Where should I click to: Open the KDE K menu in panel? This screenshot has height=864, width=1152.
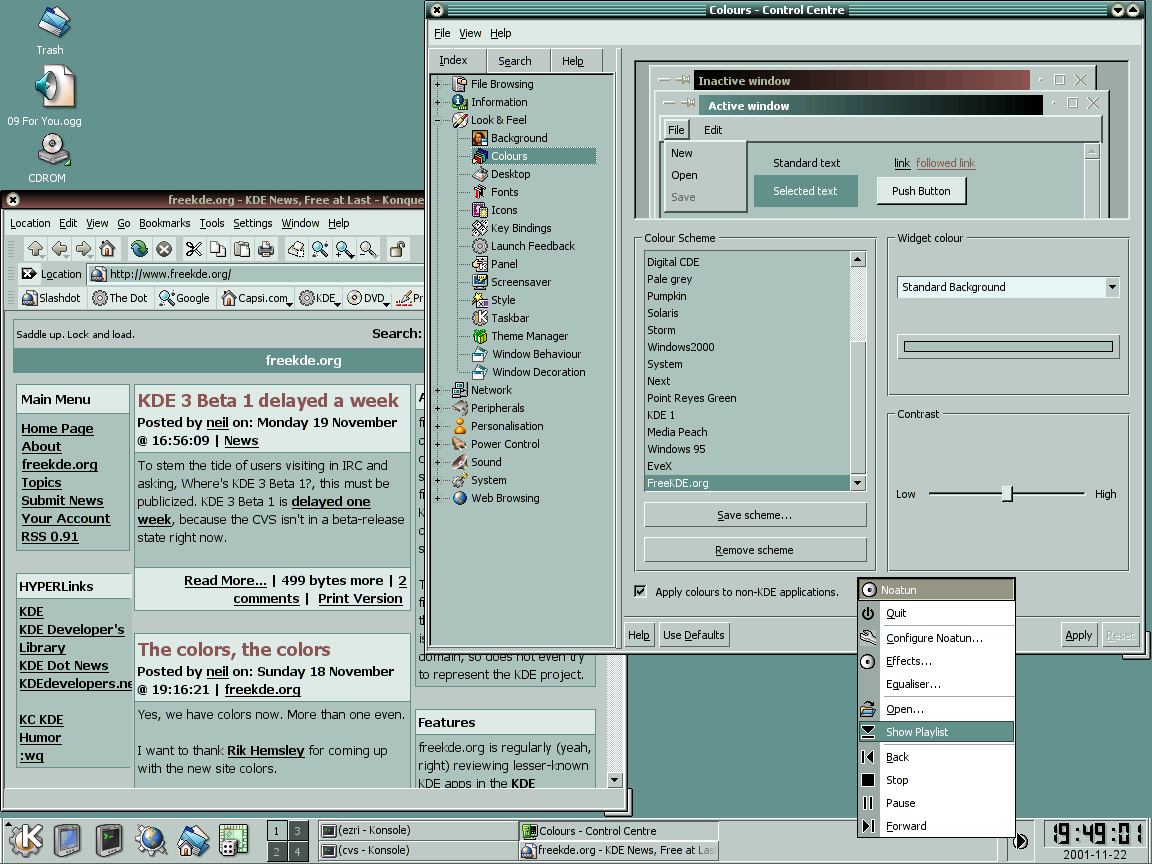pyautogui.click(x=26, y=839)
